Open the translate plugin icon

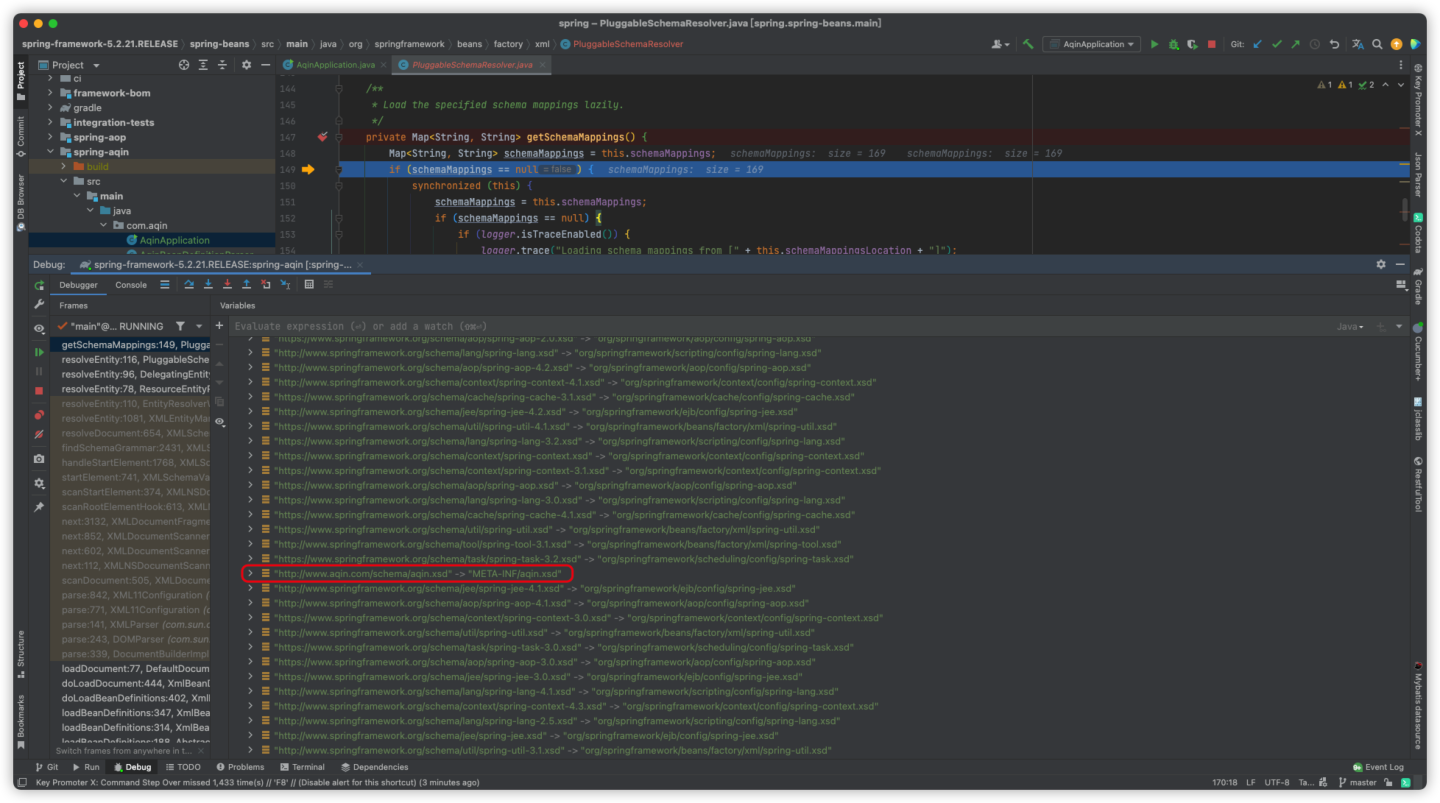click(x=1358, y=44)
